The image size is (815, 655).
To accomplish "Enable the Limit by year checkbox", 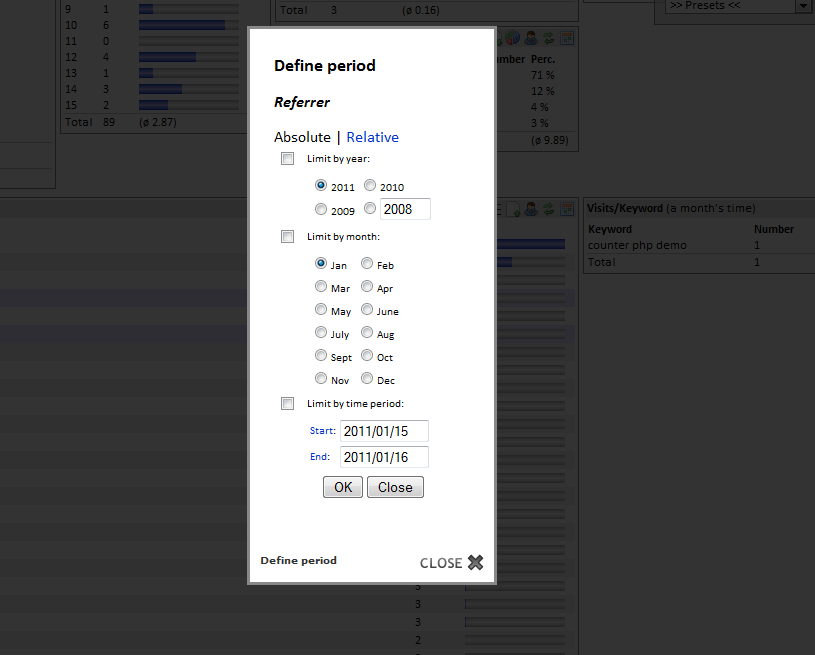I will point(288,158).
